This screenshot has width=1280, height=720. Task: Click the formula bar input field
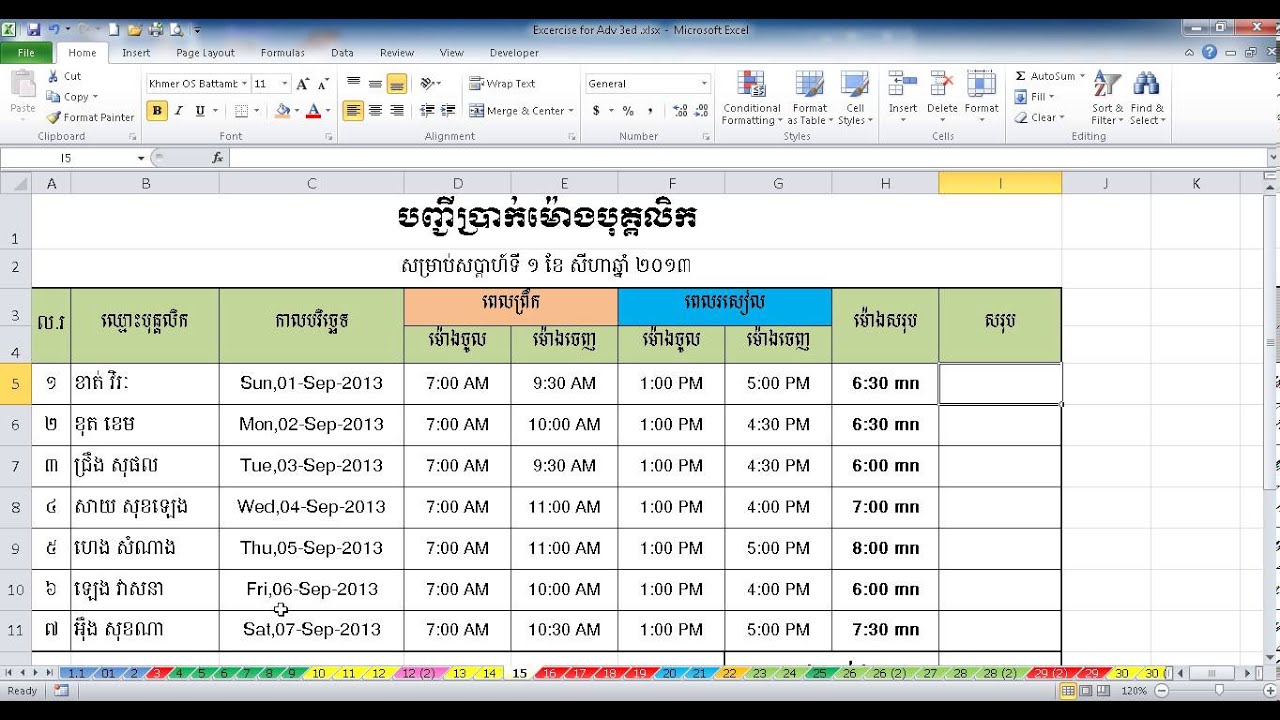point(746,158)
